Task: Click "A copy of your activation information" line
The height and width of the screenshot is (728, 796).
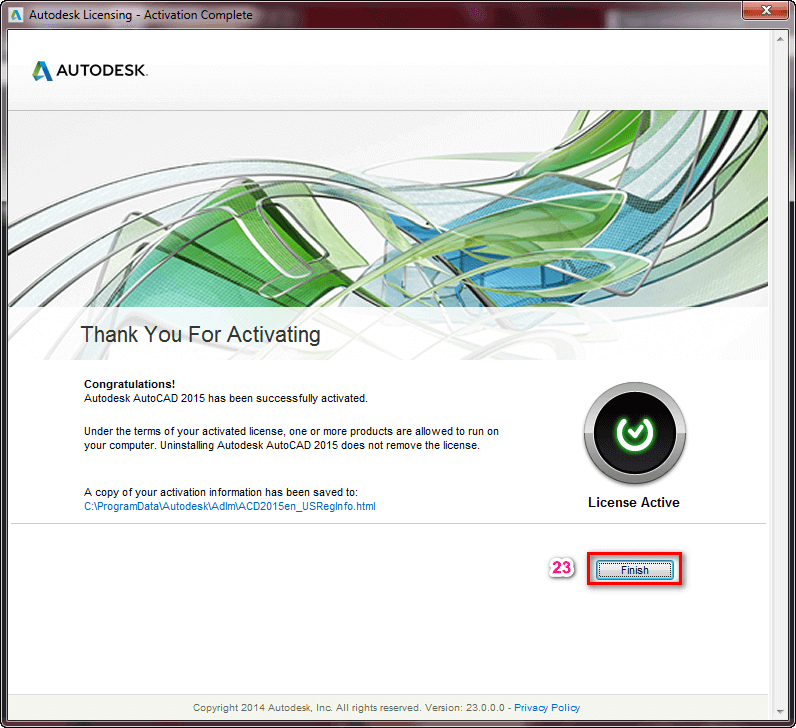Action: 221,492
